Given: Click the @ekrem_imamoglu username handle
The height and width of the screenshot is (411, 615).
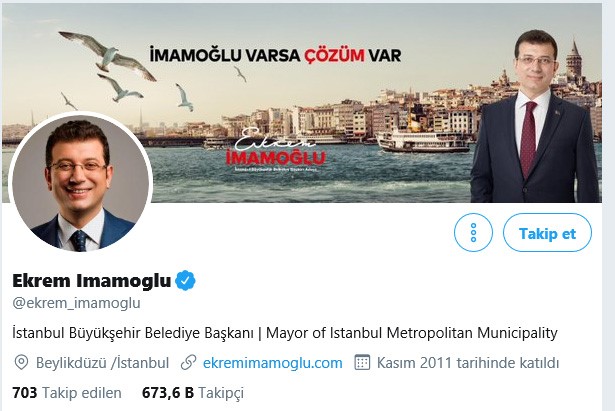Looking at the screenshot, I should click(76, 303).
